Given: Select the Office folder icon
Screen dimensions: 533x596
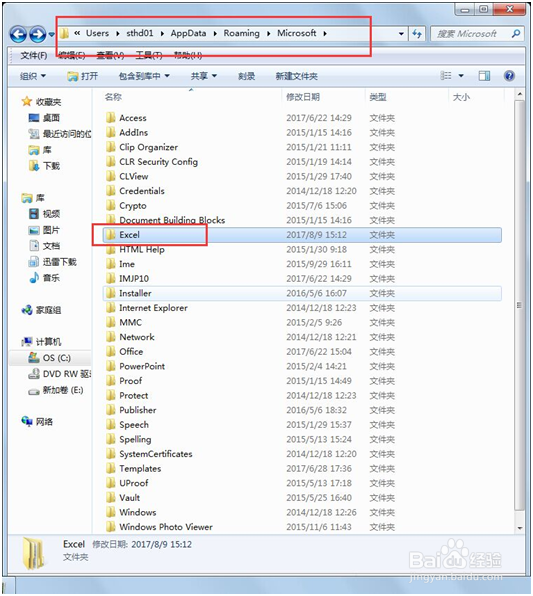Looking at the screenshot, I should 111,352.
